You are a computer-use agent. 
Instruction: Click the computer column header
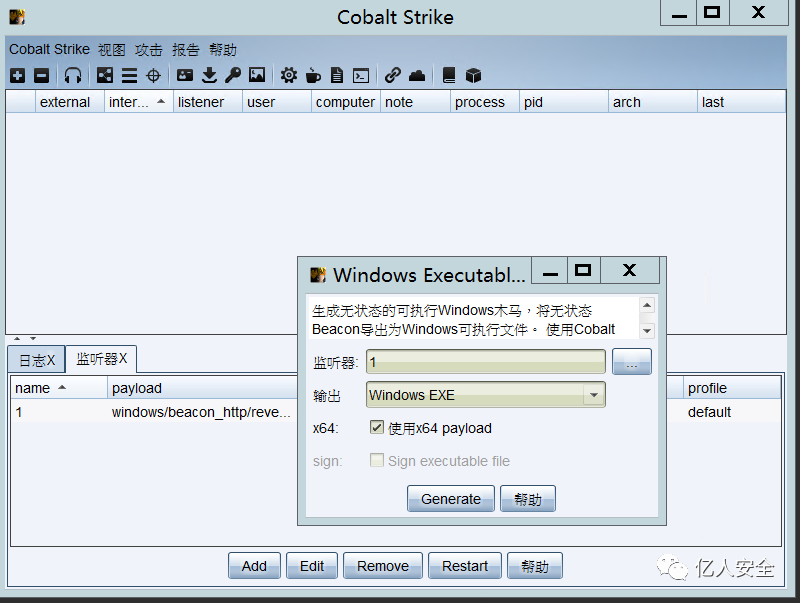point(345,102)
